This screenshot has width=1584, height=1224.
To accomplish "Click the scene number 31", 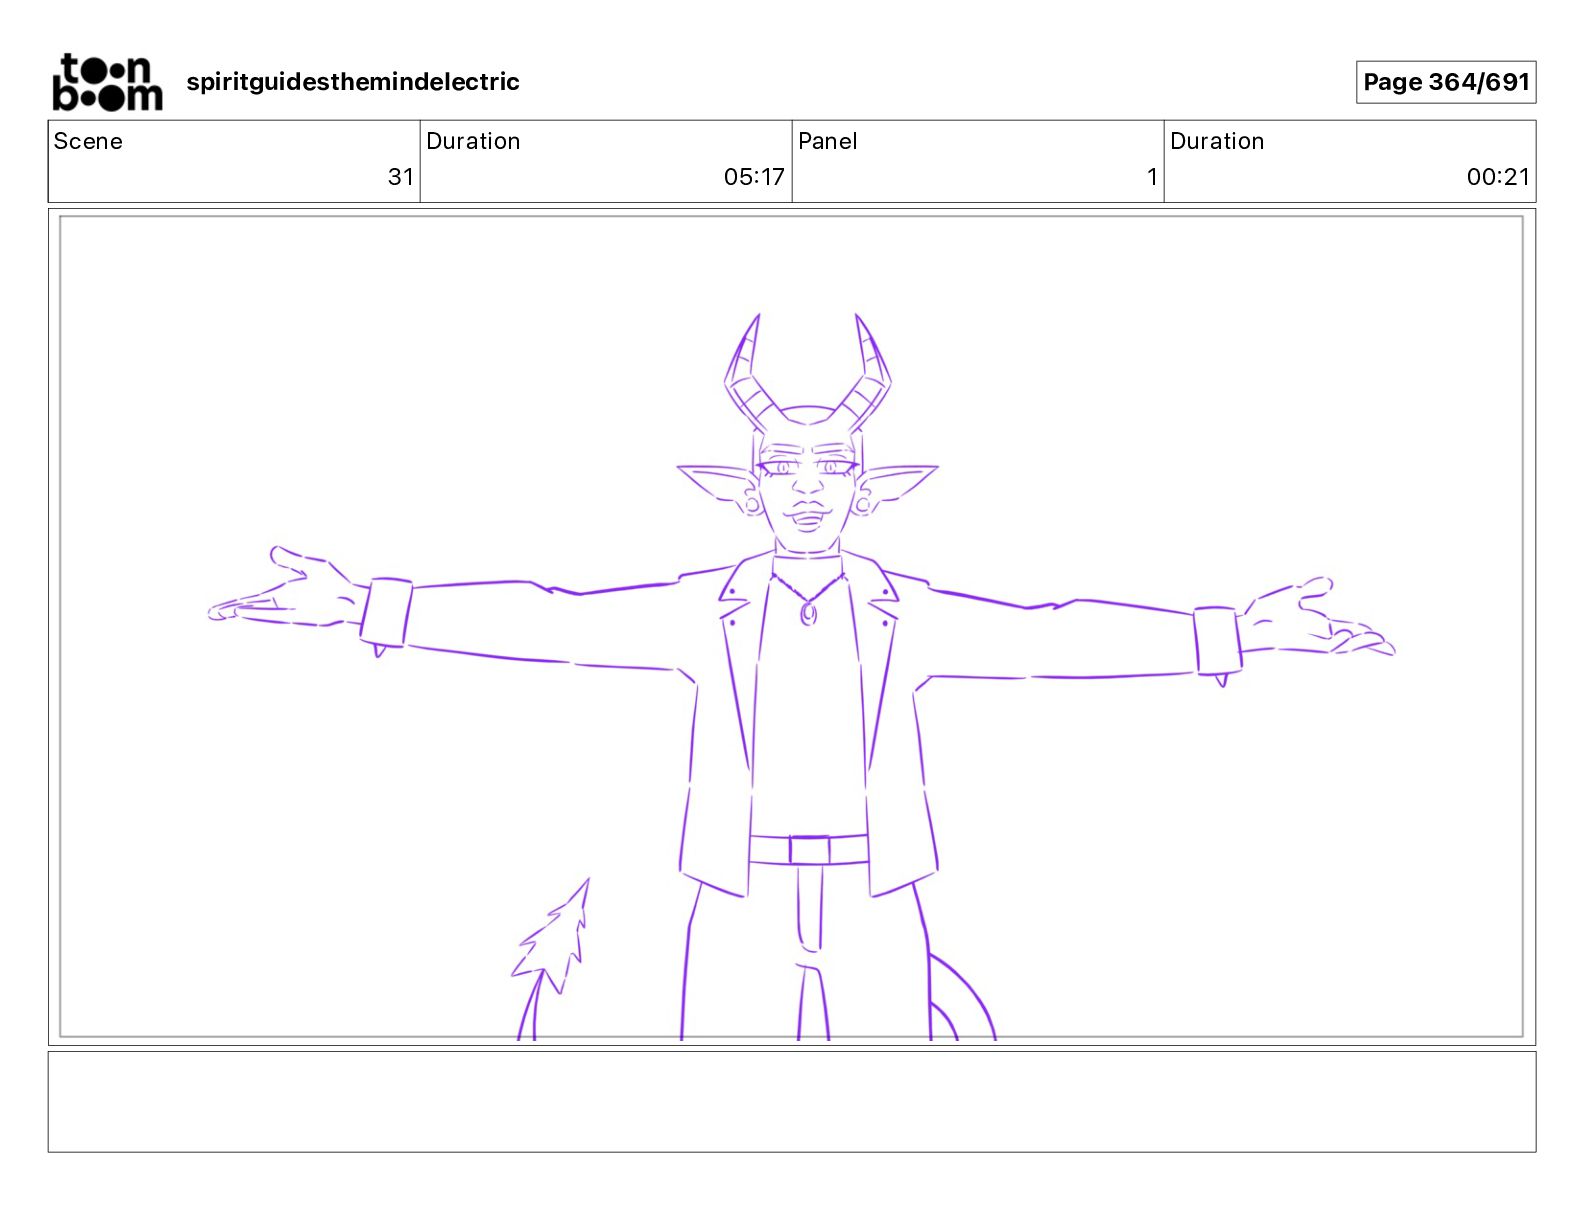I will pyautogui.click(x=401, y=177).
